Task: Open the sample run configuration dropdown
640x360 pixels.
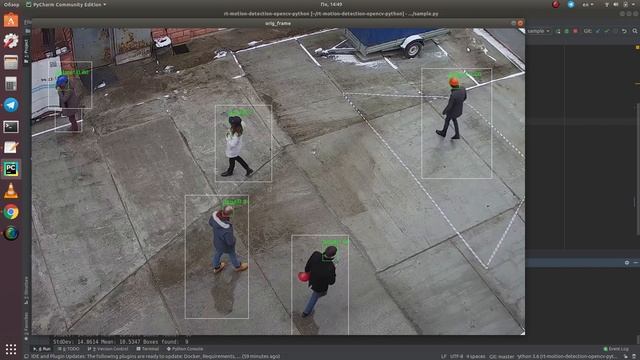Action: pyautogui.click(x=538, y=31)
